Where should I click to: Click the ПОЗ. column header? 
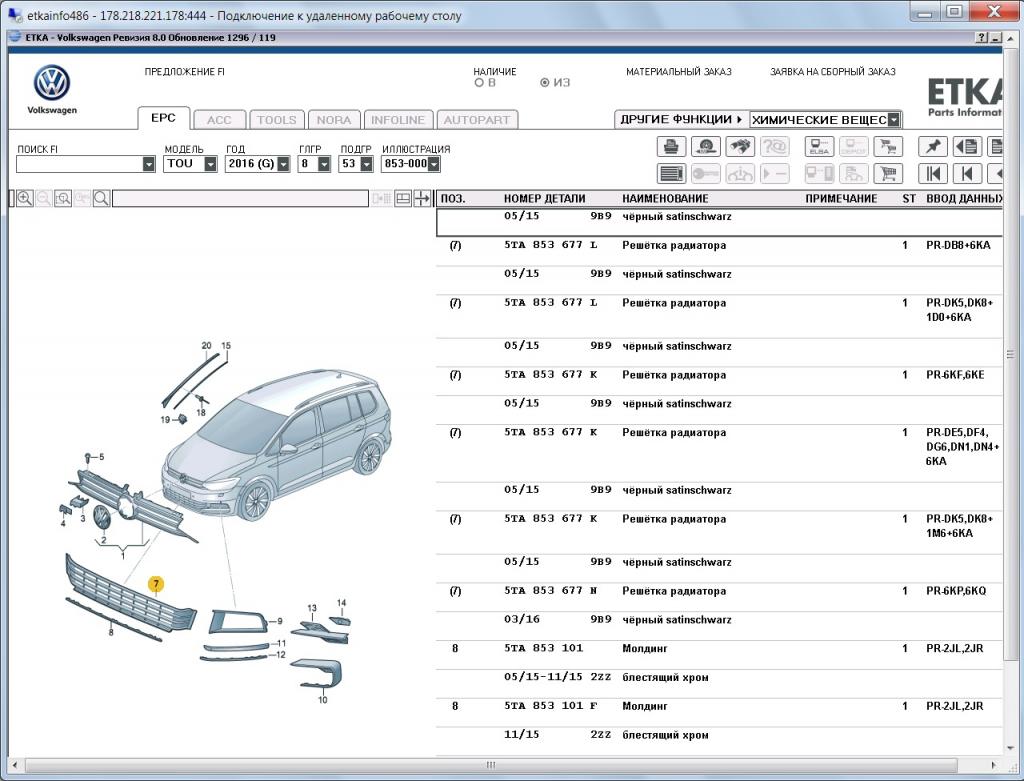[453, 199]
